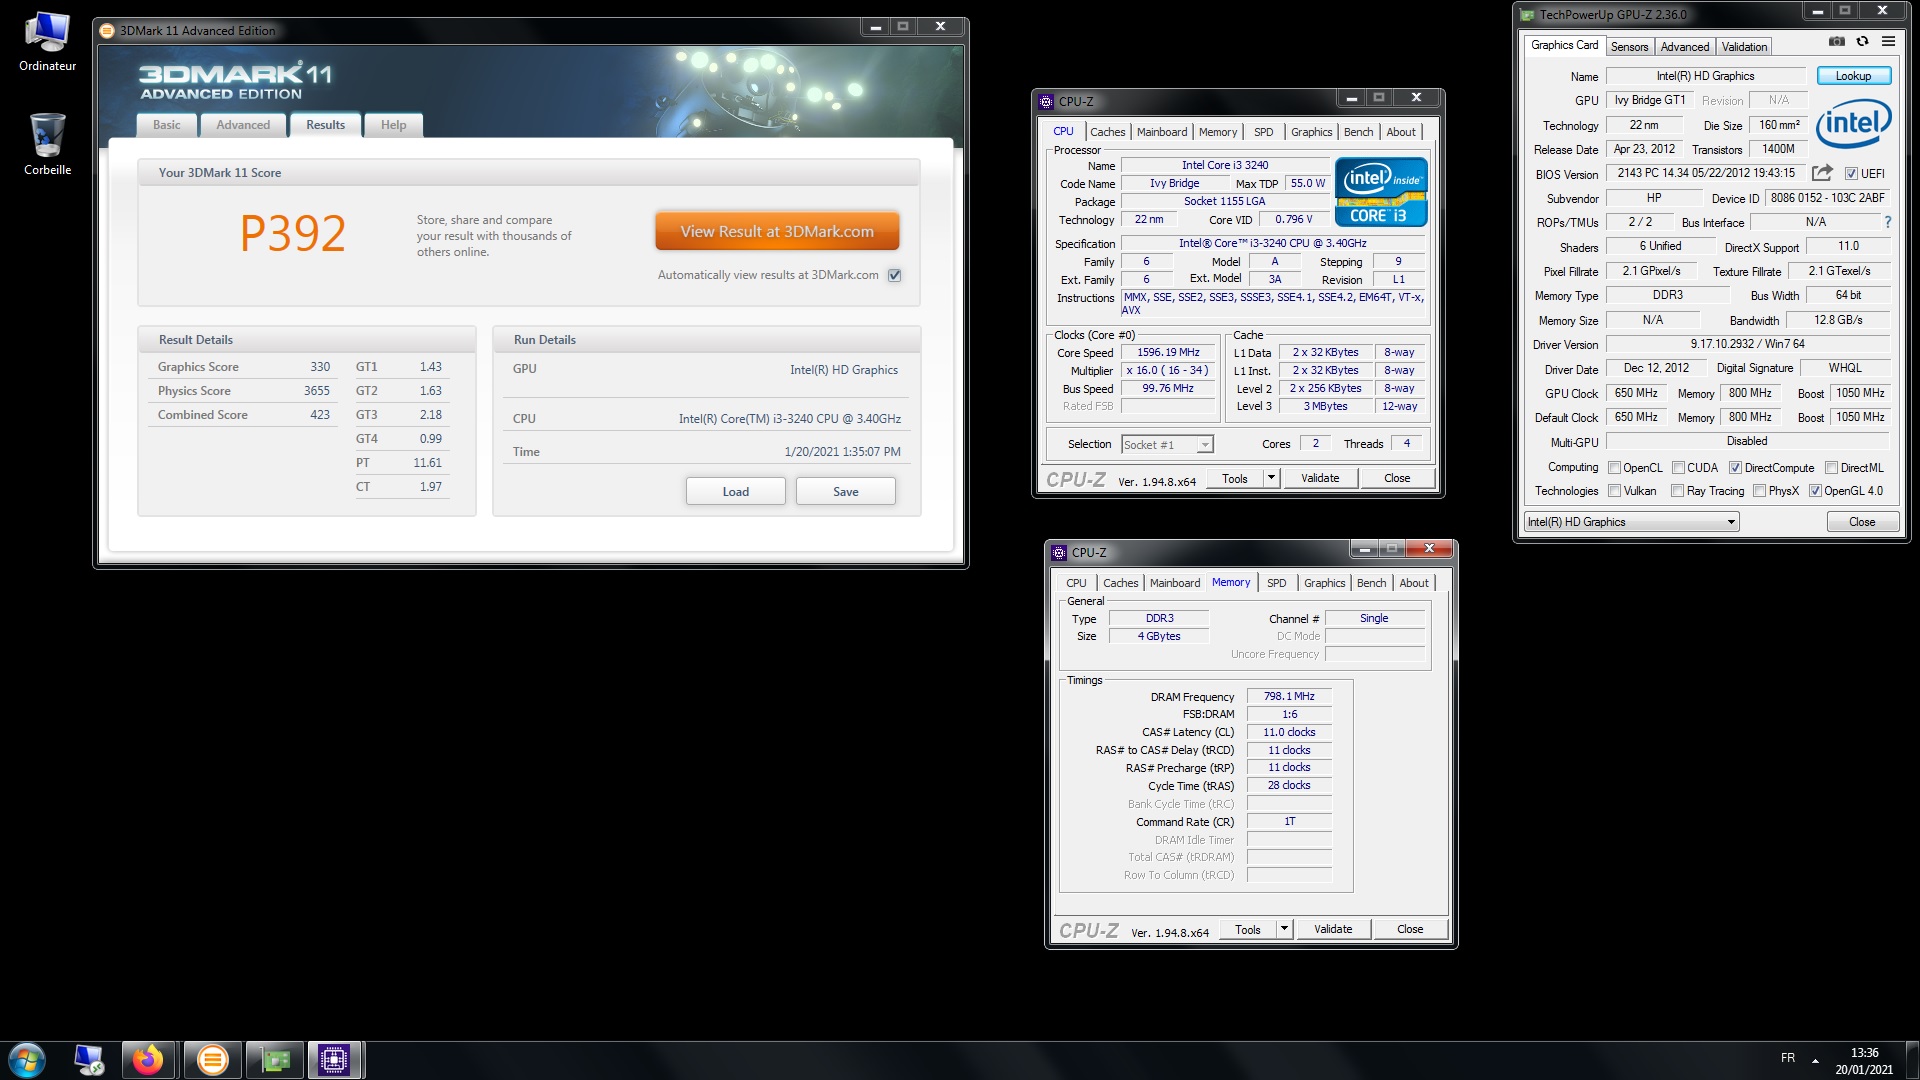Open the Firefox taskbar icon

tap(149, 1060)
